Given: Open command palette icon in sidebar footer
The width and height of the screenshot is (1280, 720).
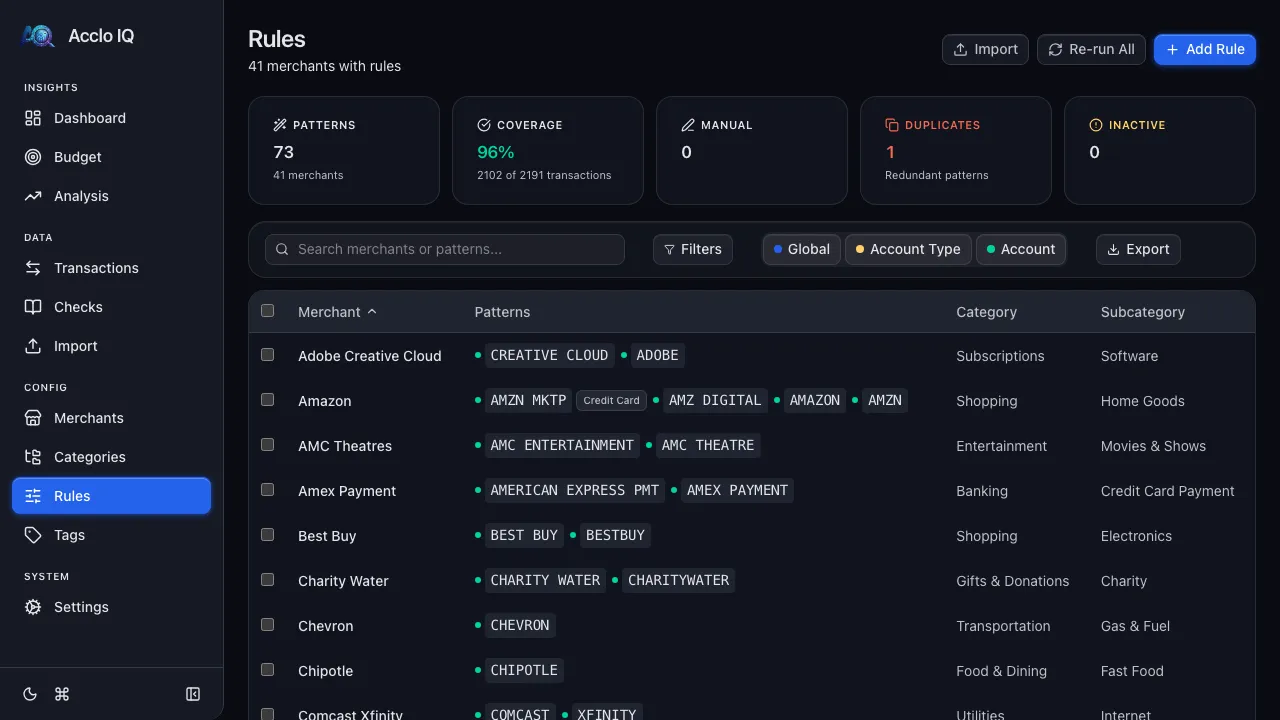Looking at the screenshot, I should (62, 694).
